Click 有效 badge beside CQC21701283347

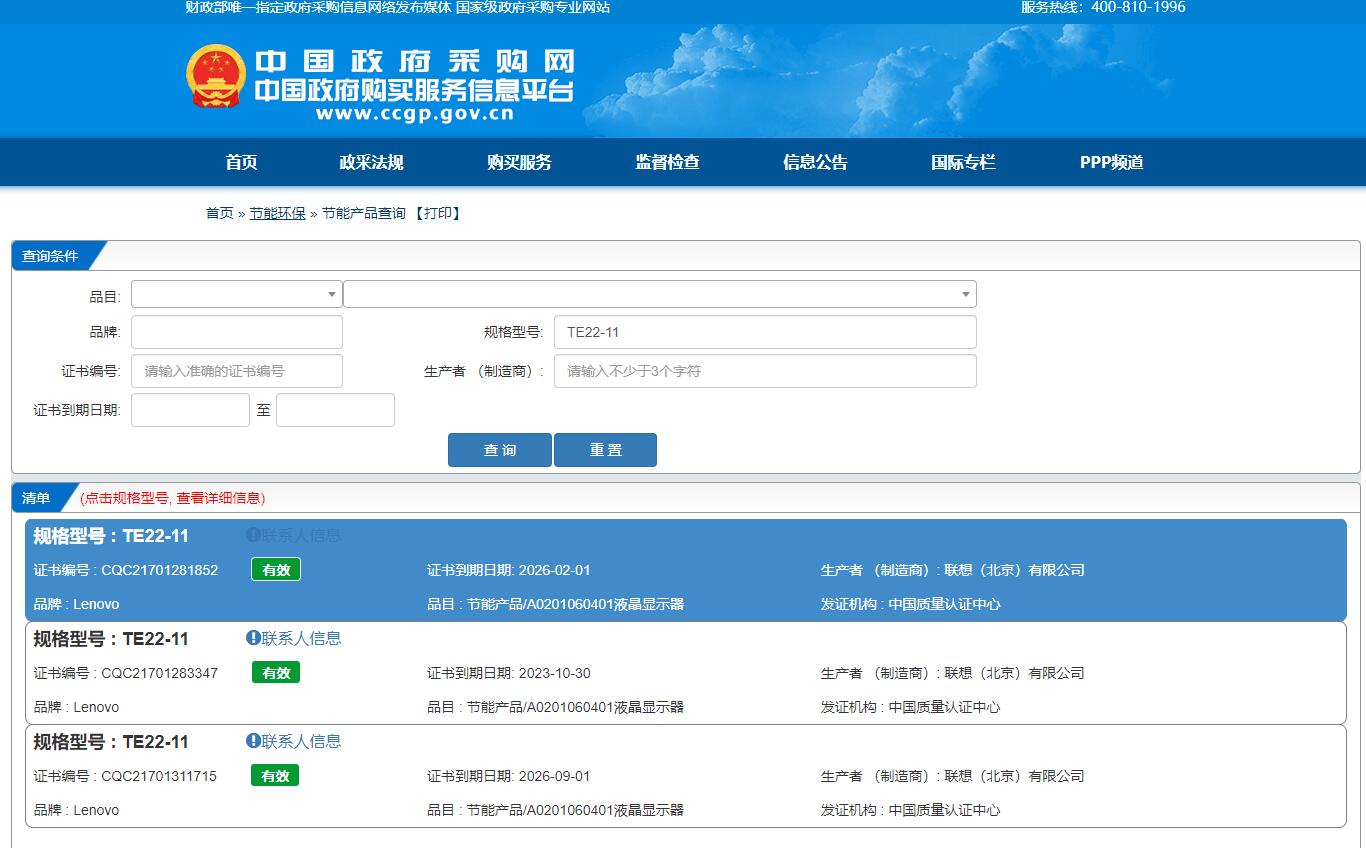(276, 673)
